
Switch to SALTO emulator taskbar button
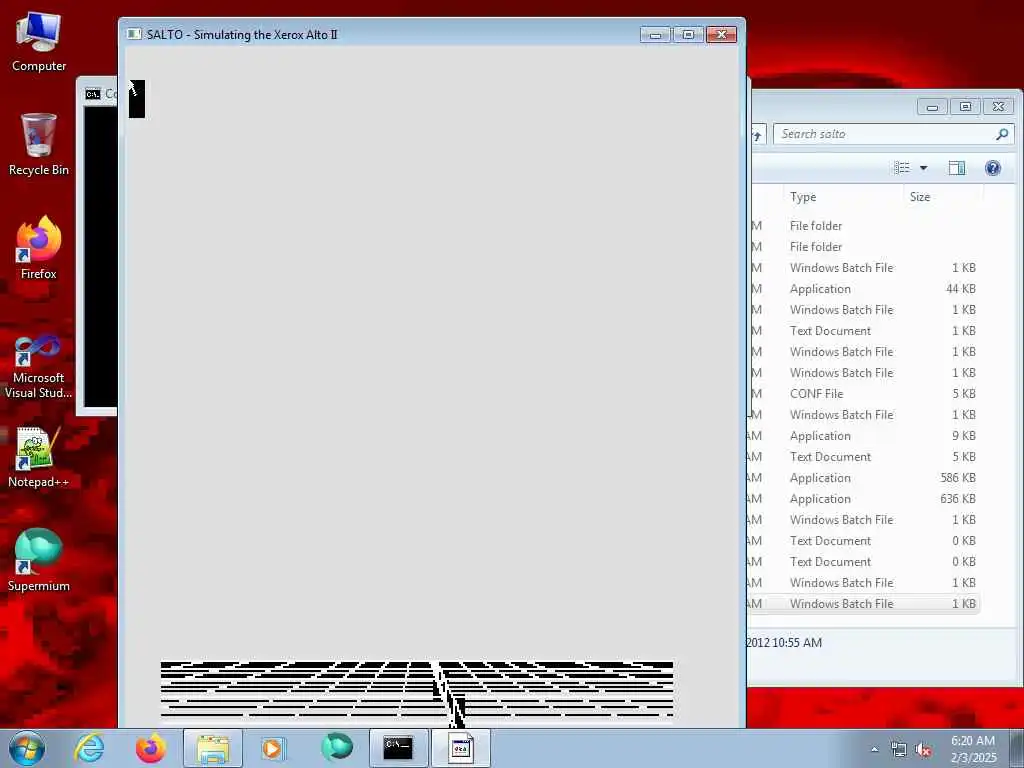[460, 748]
